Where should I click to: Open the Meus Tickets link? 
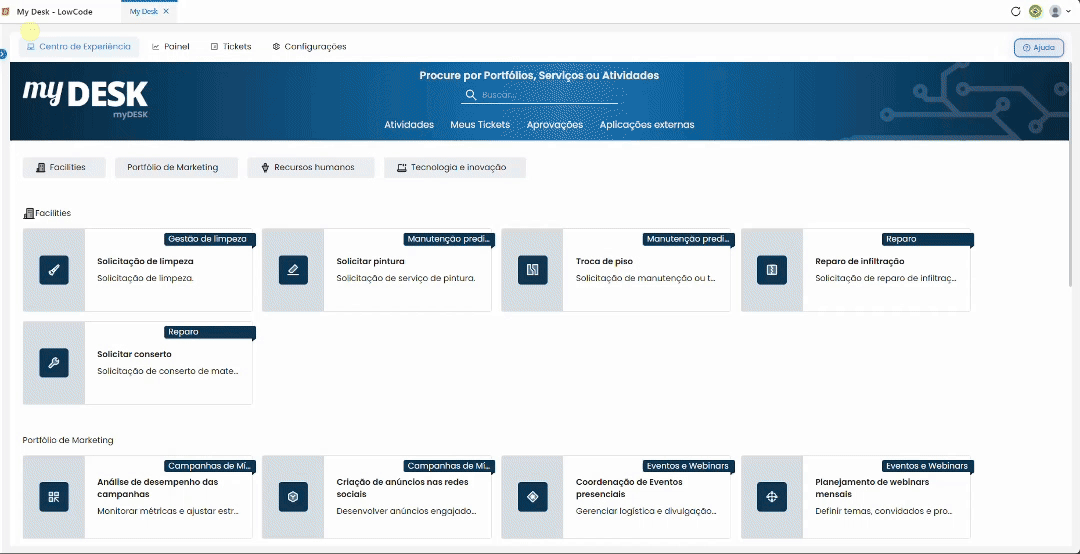point(480,125)
